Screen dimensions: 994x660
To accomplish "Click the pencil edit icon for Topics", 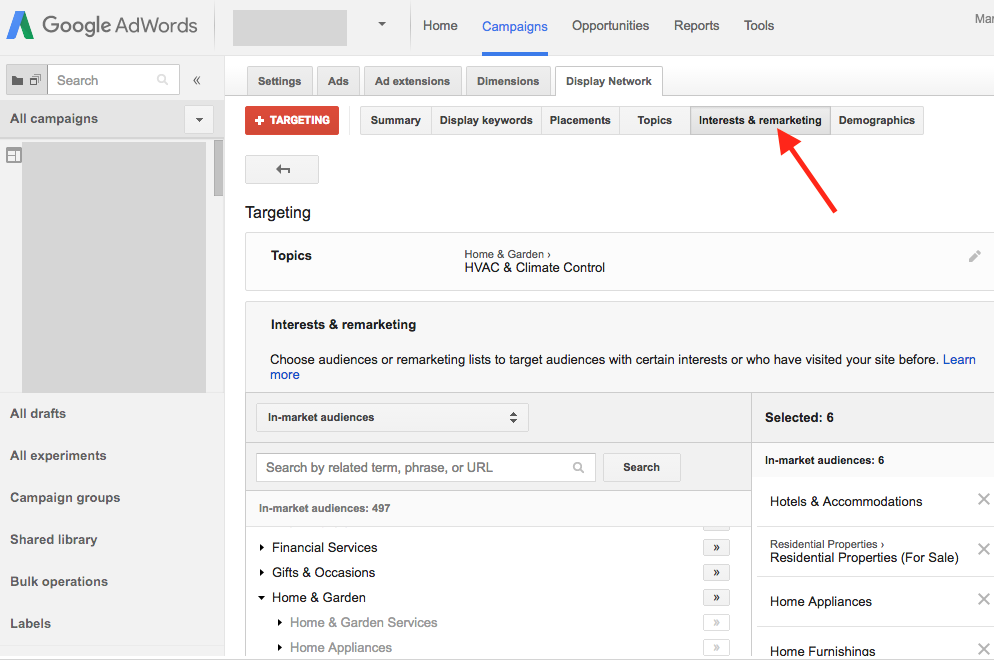I will point(974,256).
